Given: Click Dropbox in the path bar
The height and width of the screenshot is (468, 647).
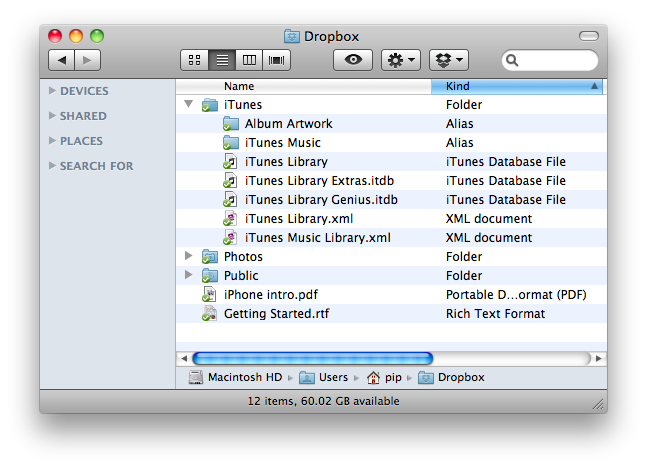Looking at the screenshot, I should click(x=451, y=377).
